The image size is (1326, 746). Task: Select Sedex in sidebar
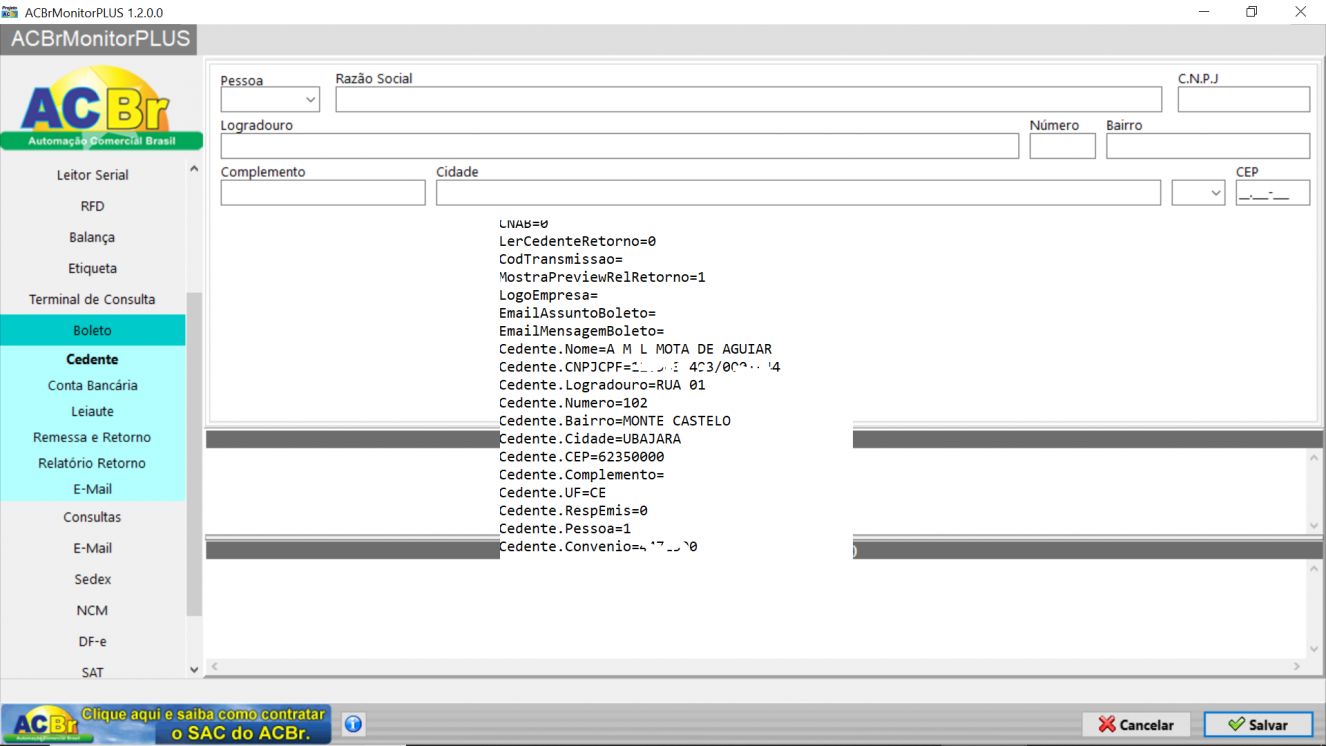[x=92, y=579]
